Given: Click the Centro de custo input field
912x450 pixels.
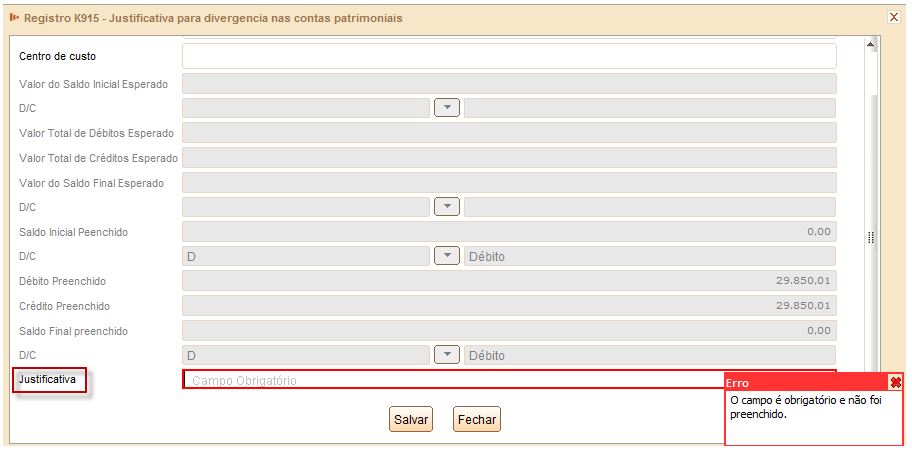Looking at the screenshot, I should (509, 56).
